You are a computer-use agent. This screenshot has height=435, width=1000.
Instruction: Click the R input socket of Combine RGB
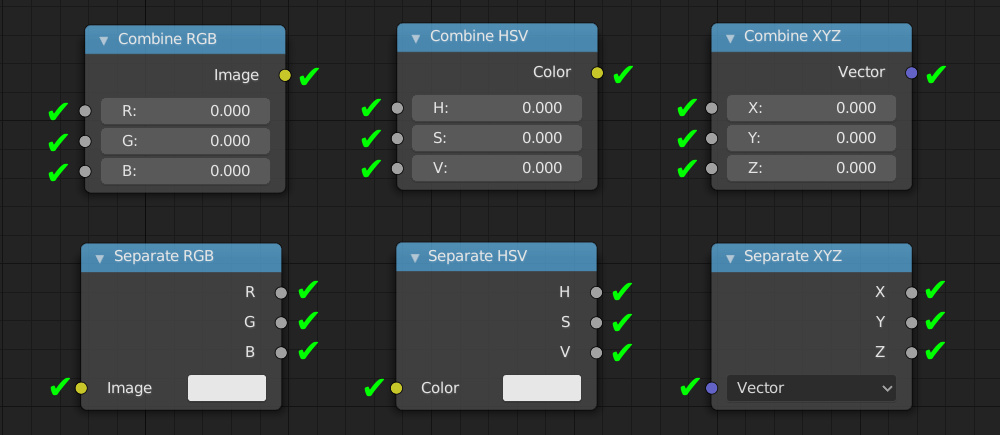tap(85, 111)
